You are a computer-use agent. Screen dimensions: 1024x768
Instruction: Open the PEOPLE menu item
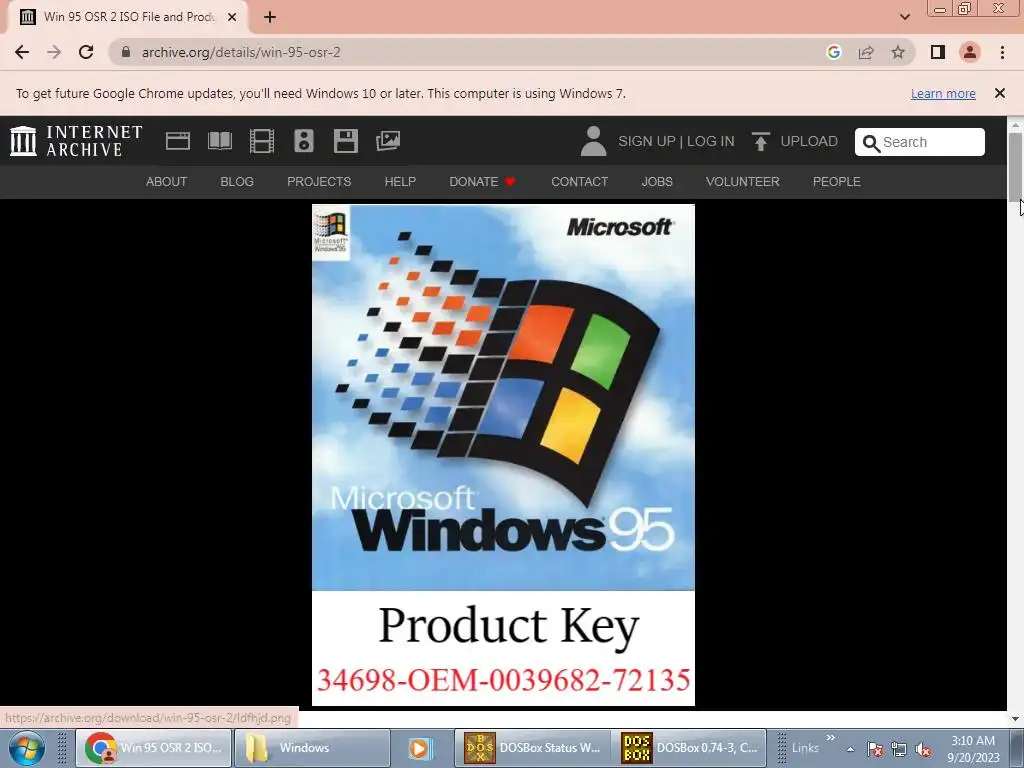(x=837, y=182)
